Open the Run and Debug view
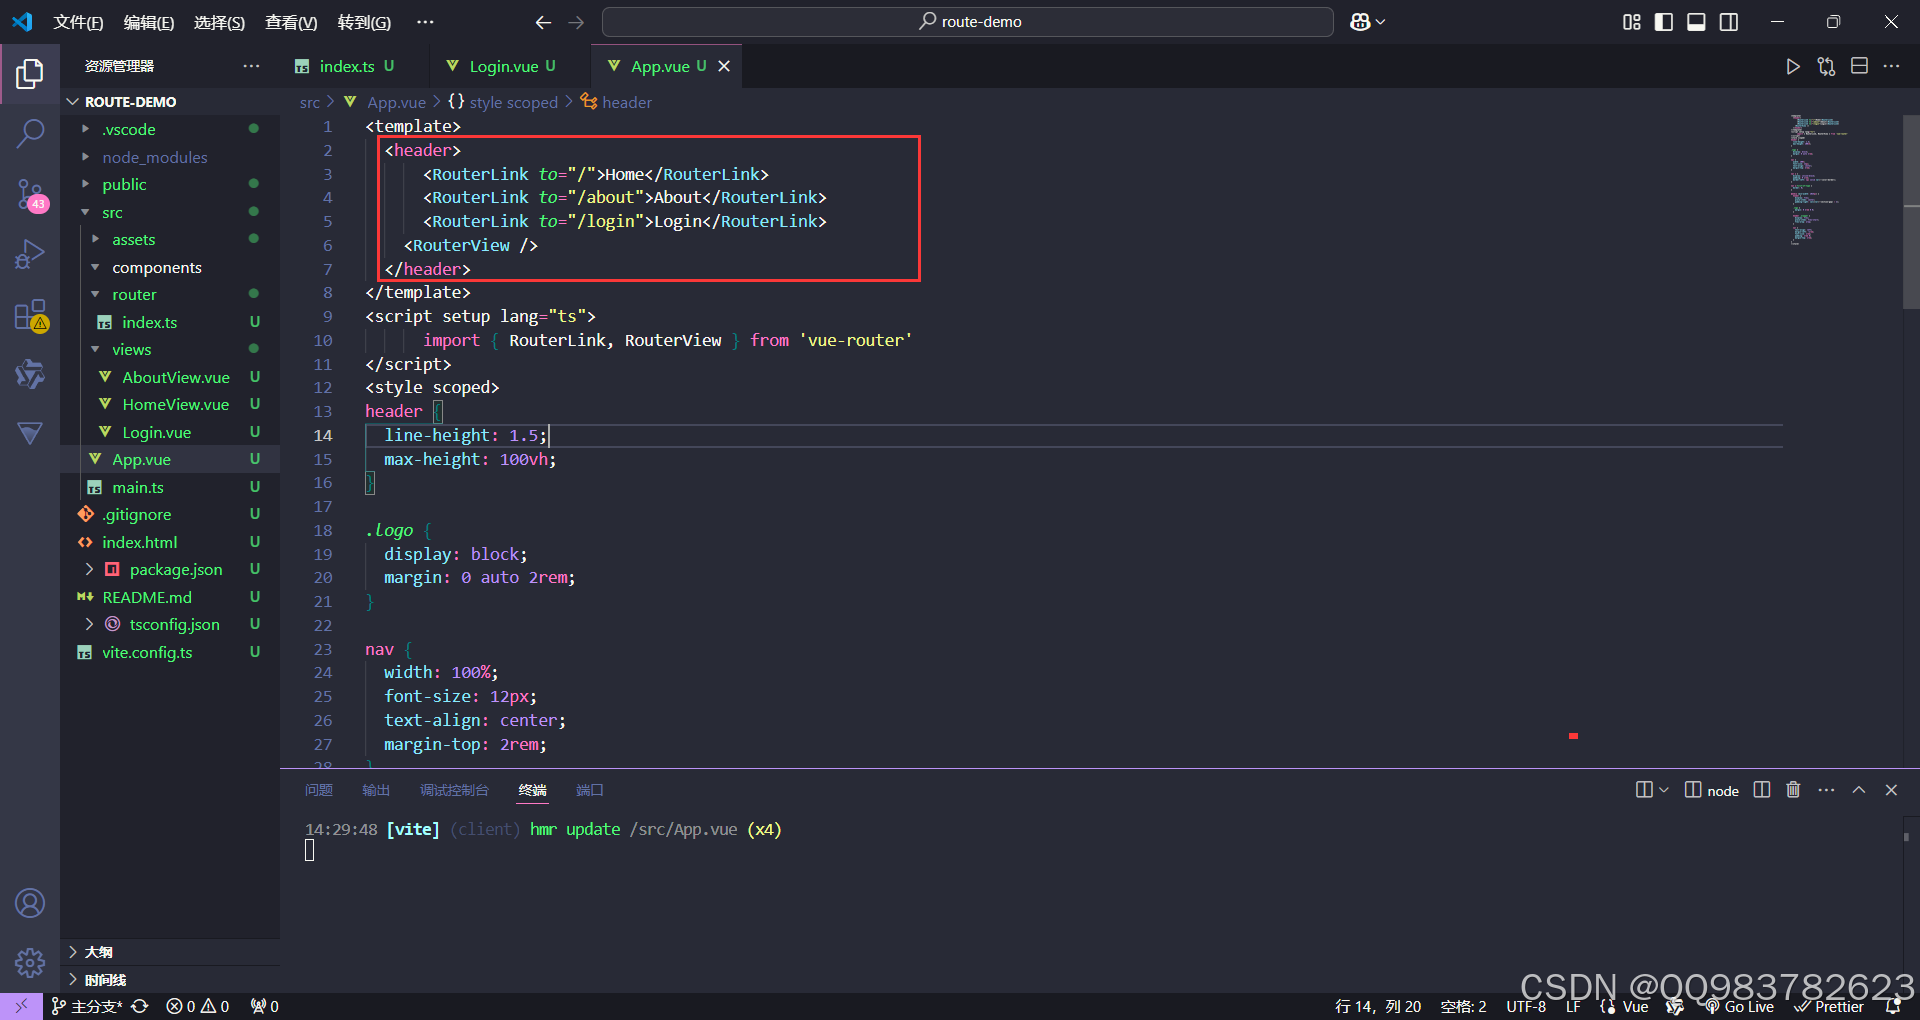The width and height of the screenshot is (1920, 1020). click(x=30, y=255)
